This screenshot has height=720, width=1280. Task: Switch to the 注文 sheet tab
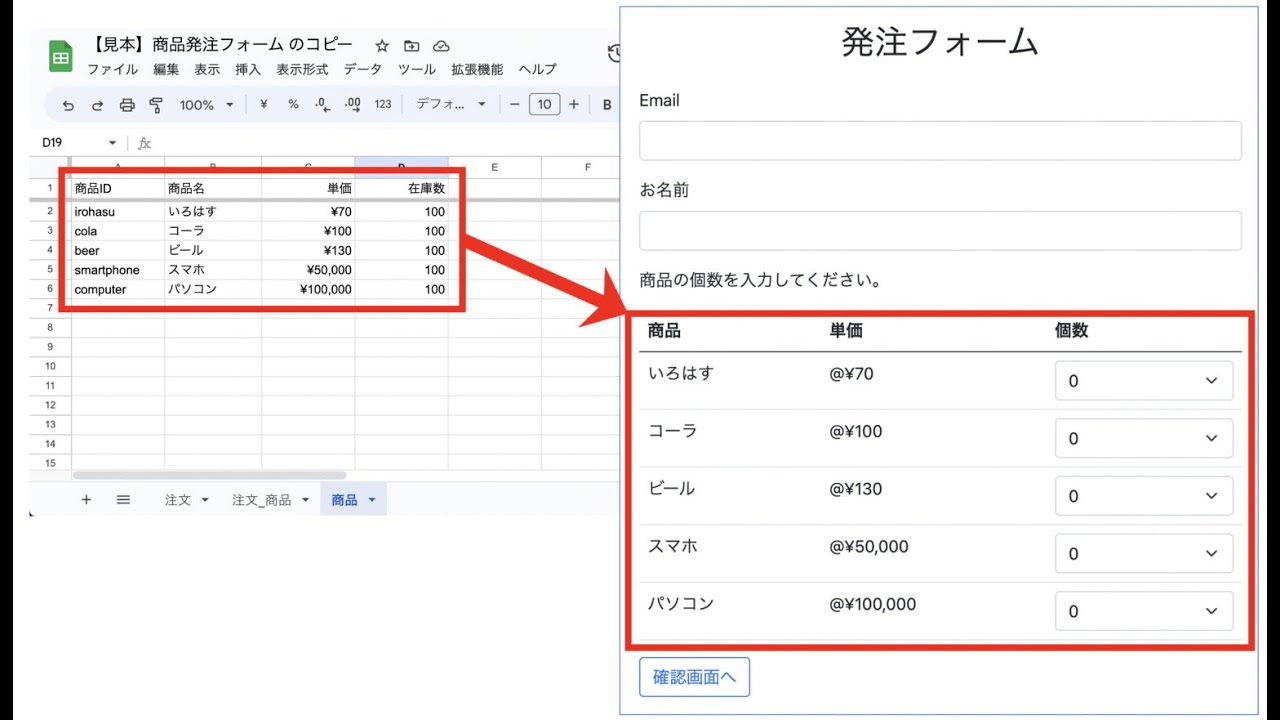[178, 500]
